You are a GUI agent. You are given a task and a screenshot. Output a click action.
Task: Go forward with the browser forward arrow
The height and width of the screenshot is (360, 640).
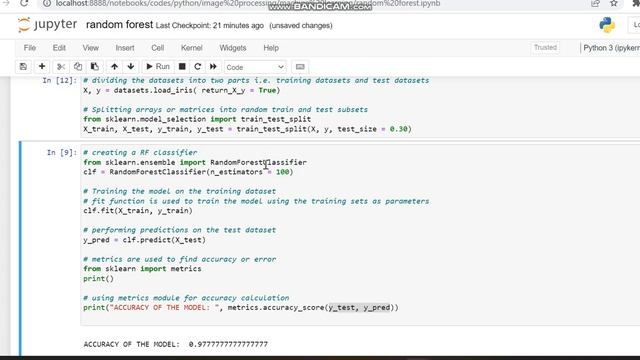(x=6, y=3)
